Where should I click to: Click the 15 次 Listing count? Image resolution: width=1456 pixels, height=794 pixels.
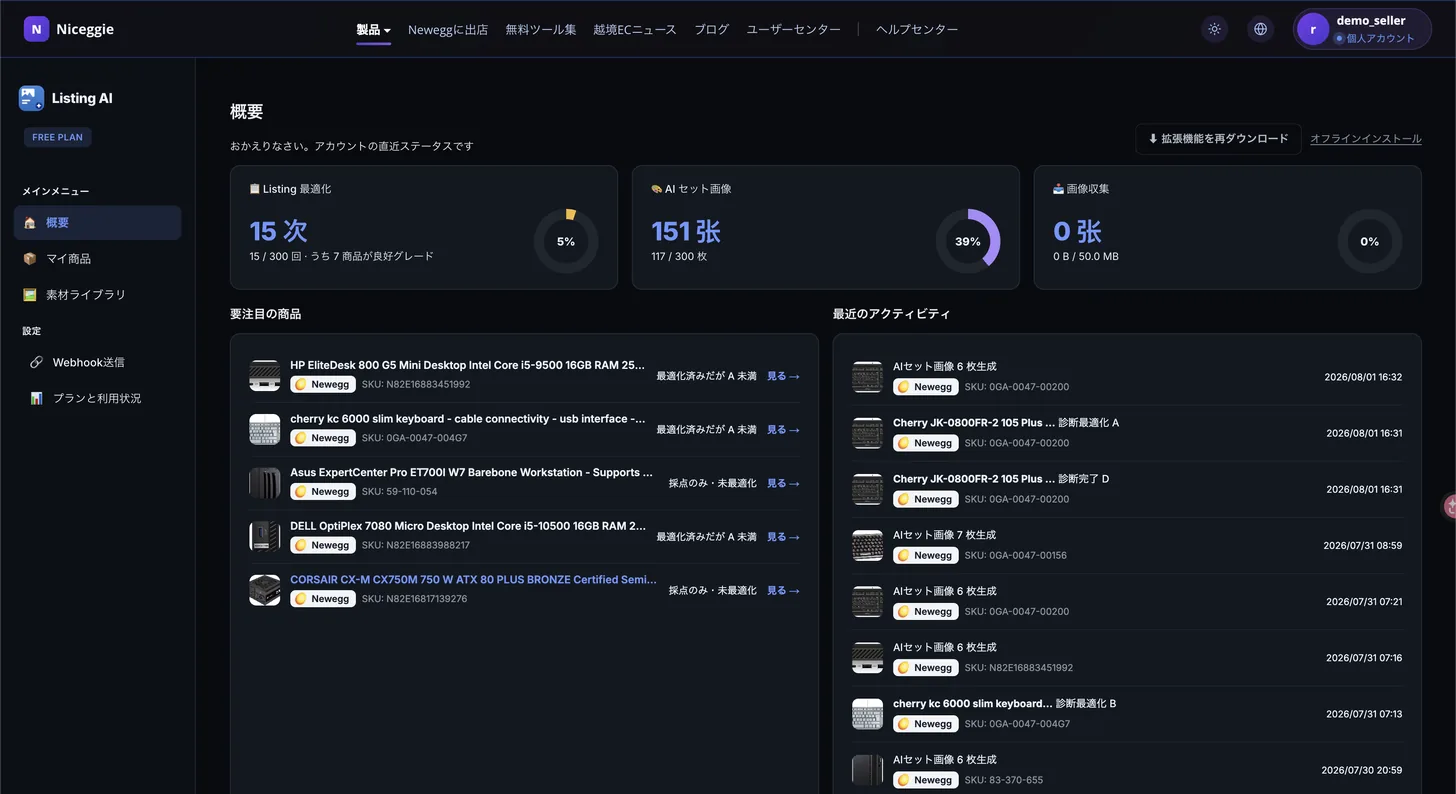[279, 231]
